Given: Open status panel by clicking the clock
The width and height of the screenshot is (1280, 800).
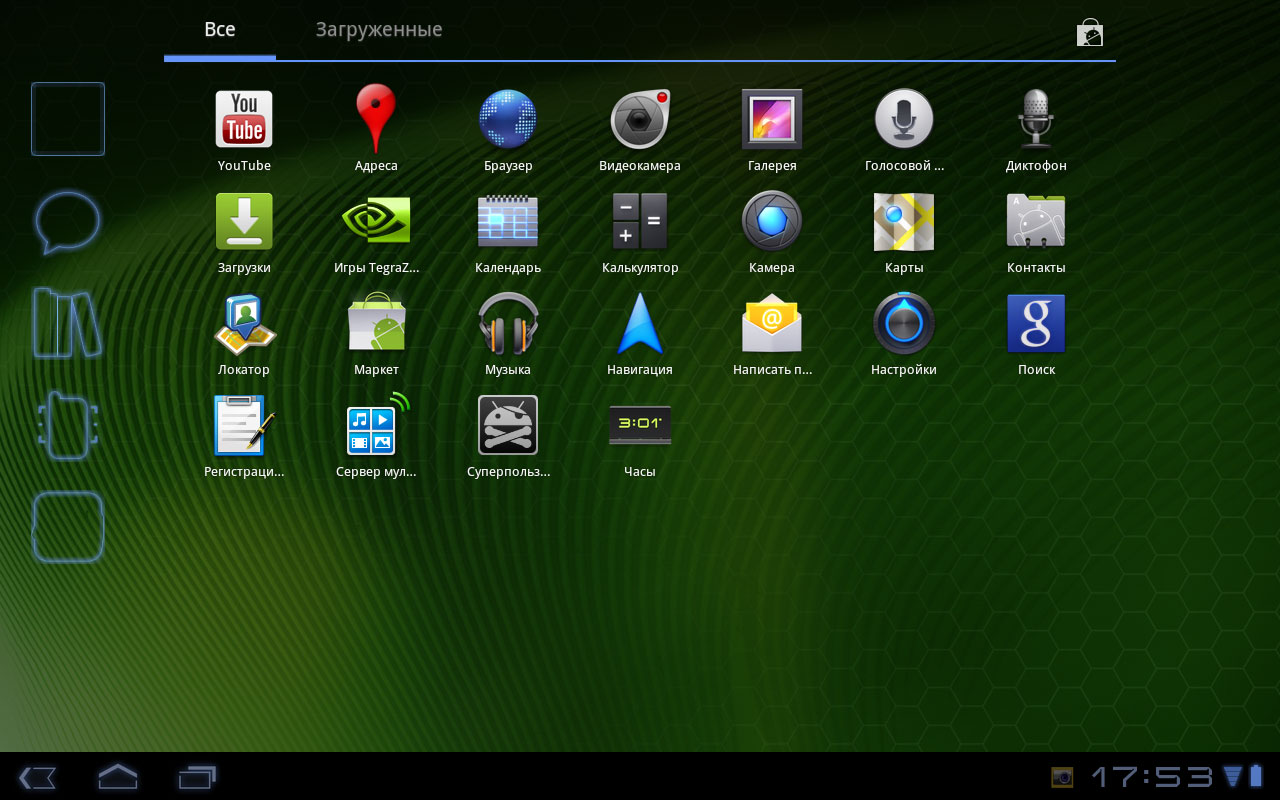Looking at the screenshot, I should 1150,776.
